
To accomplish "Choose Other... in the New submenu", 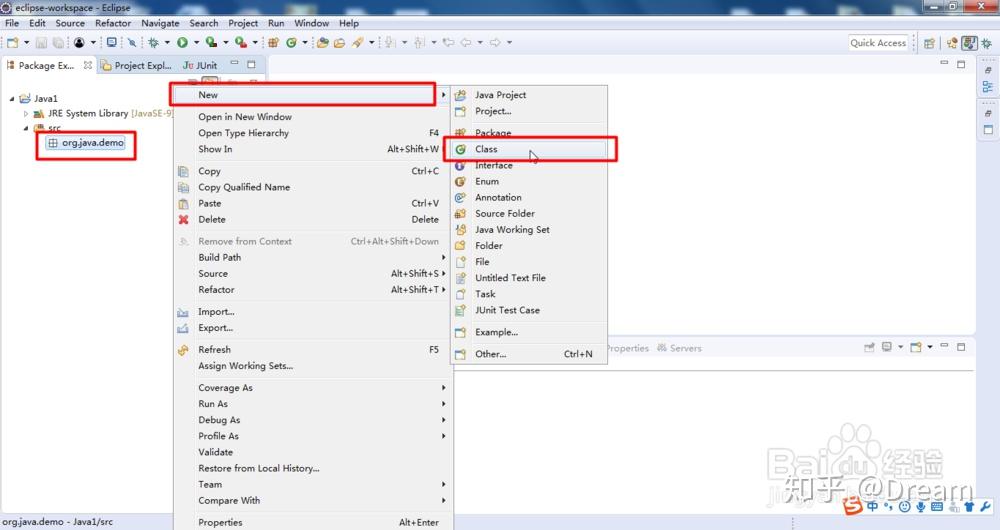I will point(529,354).
